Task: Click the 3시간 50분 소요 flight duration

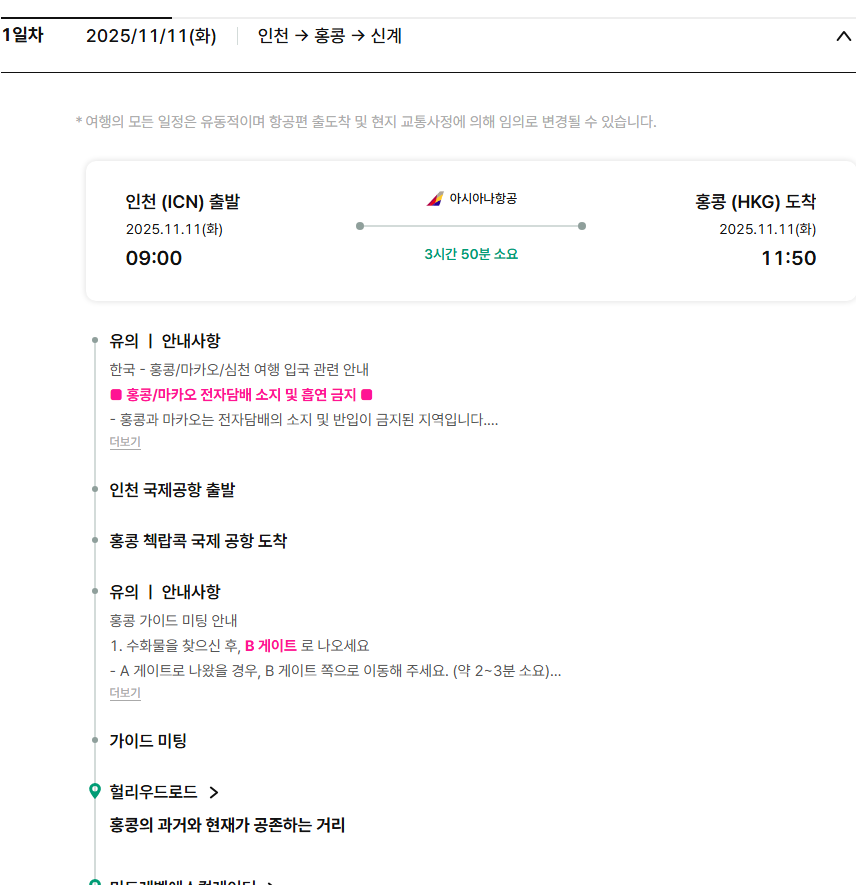Action: click(x=471, y=254)
